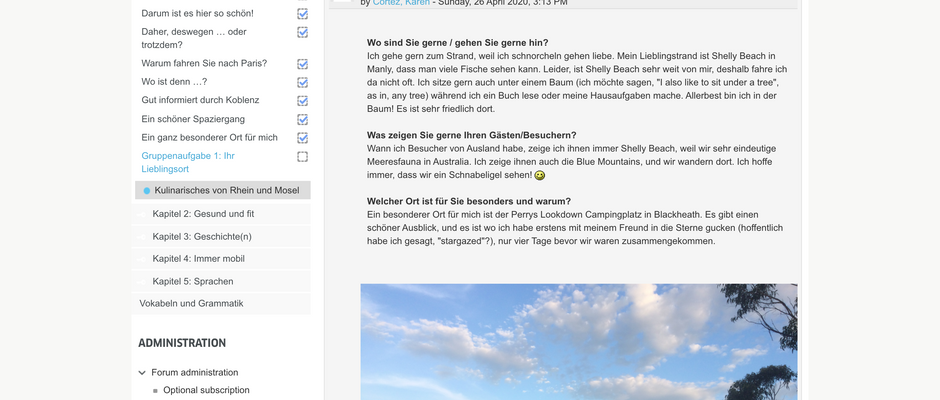Click bullet icon beside Optional subscription
This screenshot has height=400, width=940.
tap(155, 390)
